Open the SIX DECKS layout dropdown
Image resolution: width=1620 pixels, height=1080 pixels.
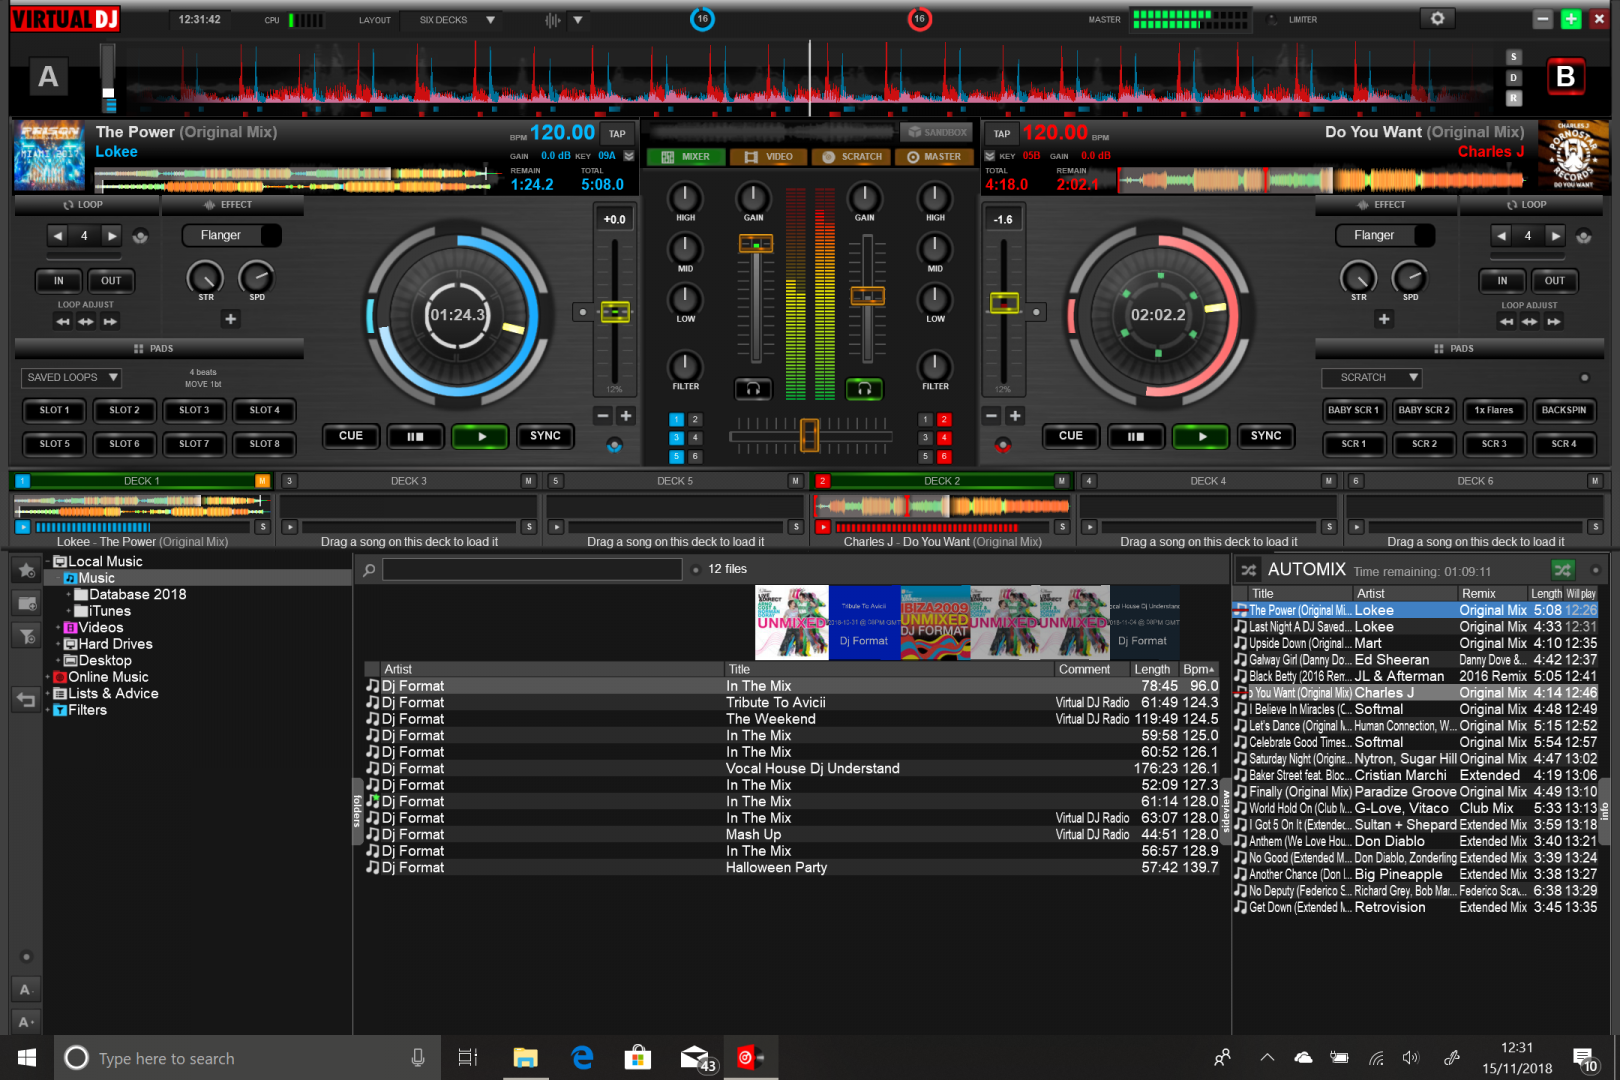tap(452, 20)
